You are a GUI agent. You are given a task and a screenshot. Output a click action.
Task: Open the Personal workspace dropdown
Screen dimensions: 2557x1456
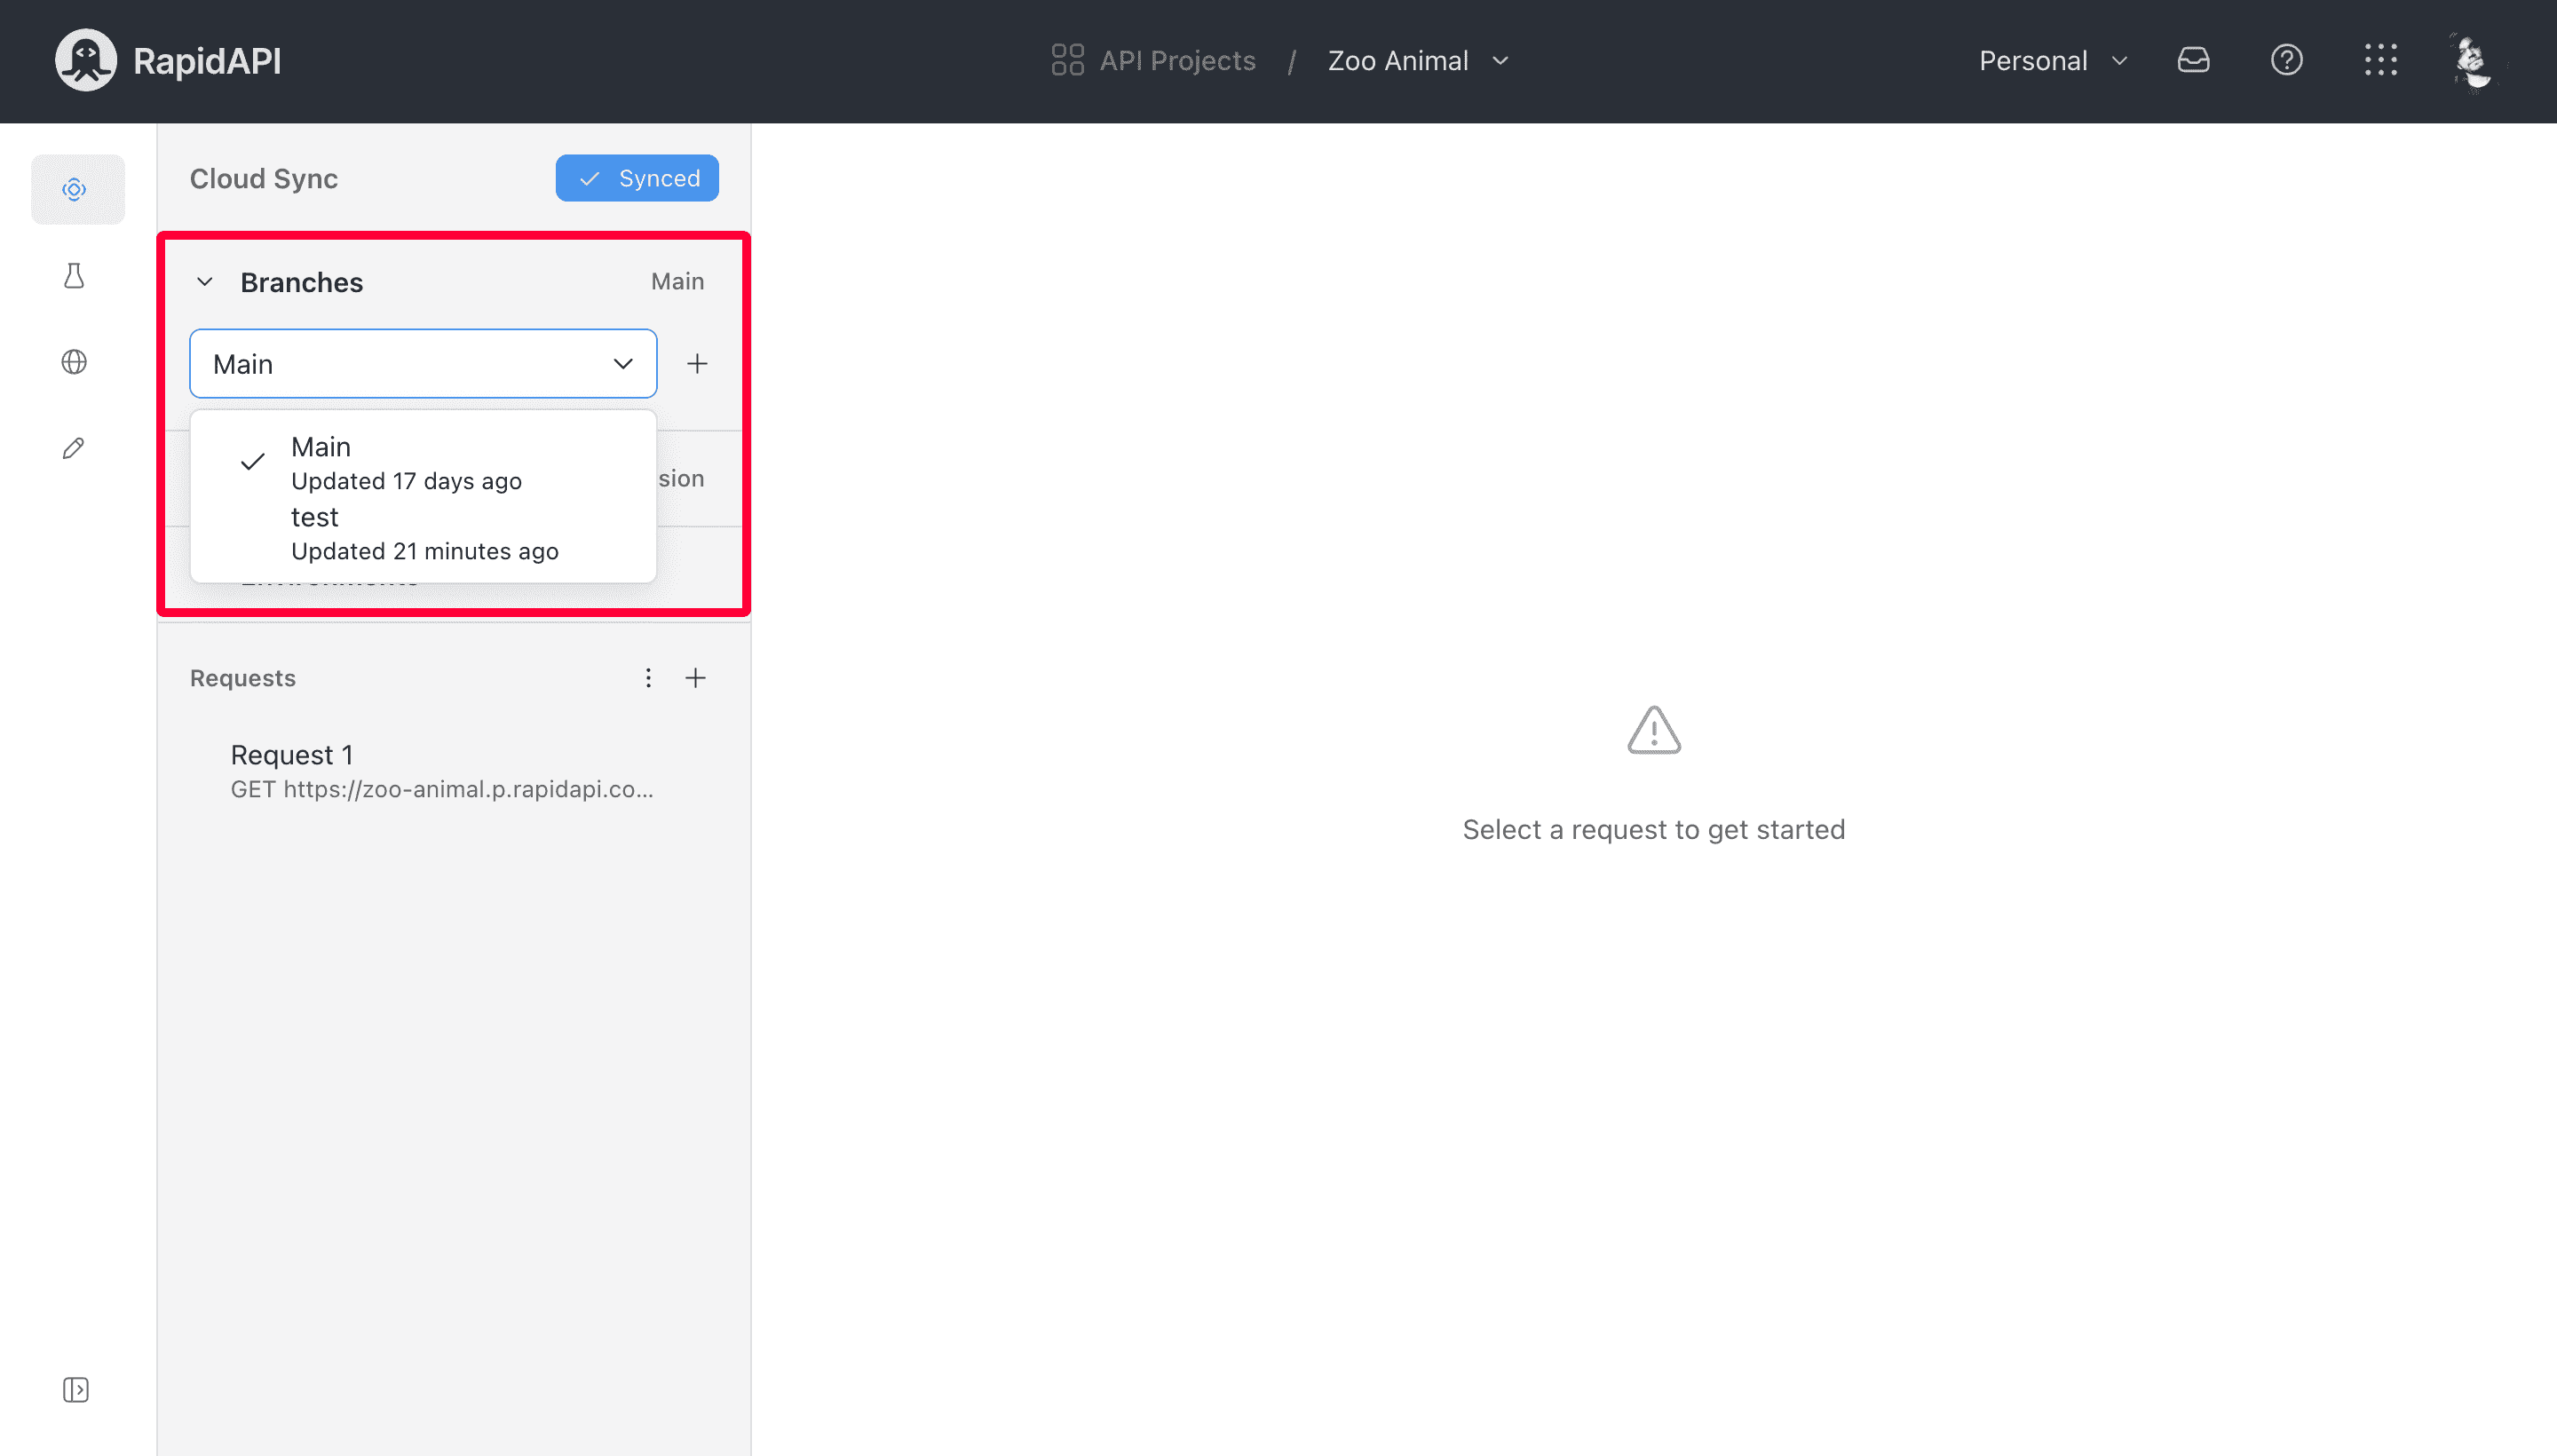click(2053, 60)
